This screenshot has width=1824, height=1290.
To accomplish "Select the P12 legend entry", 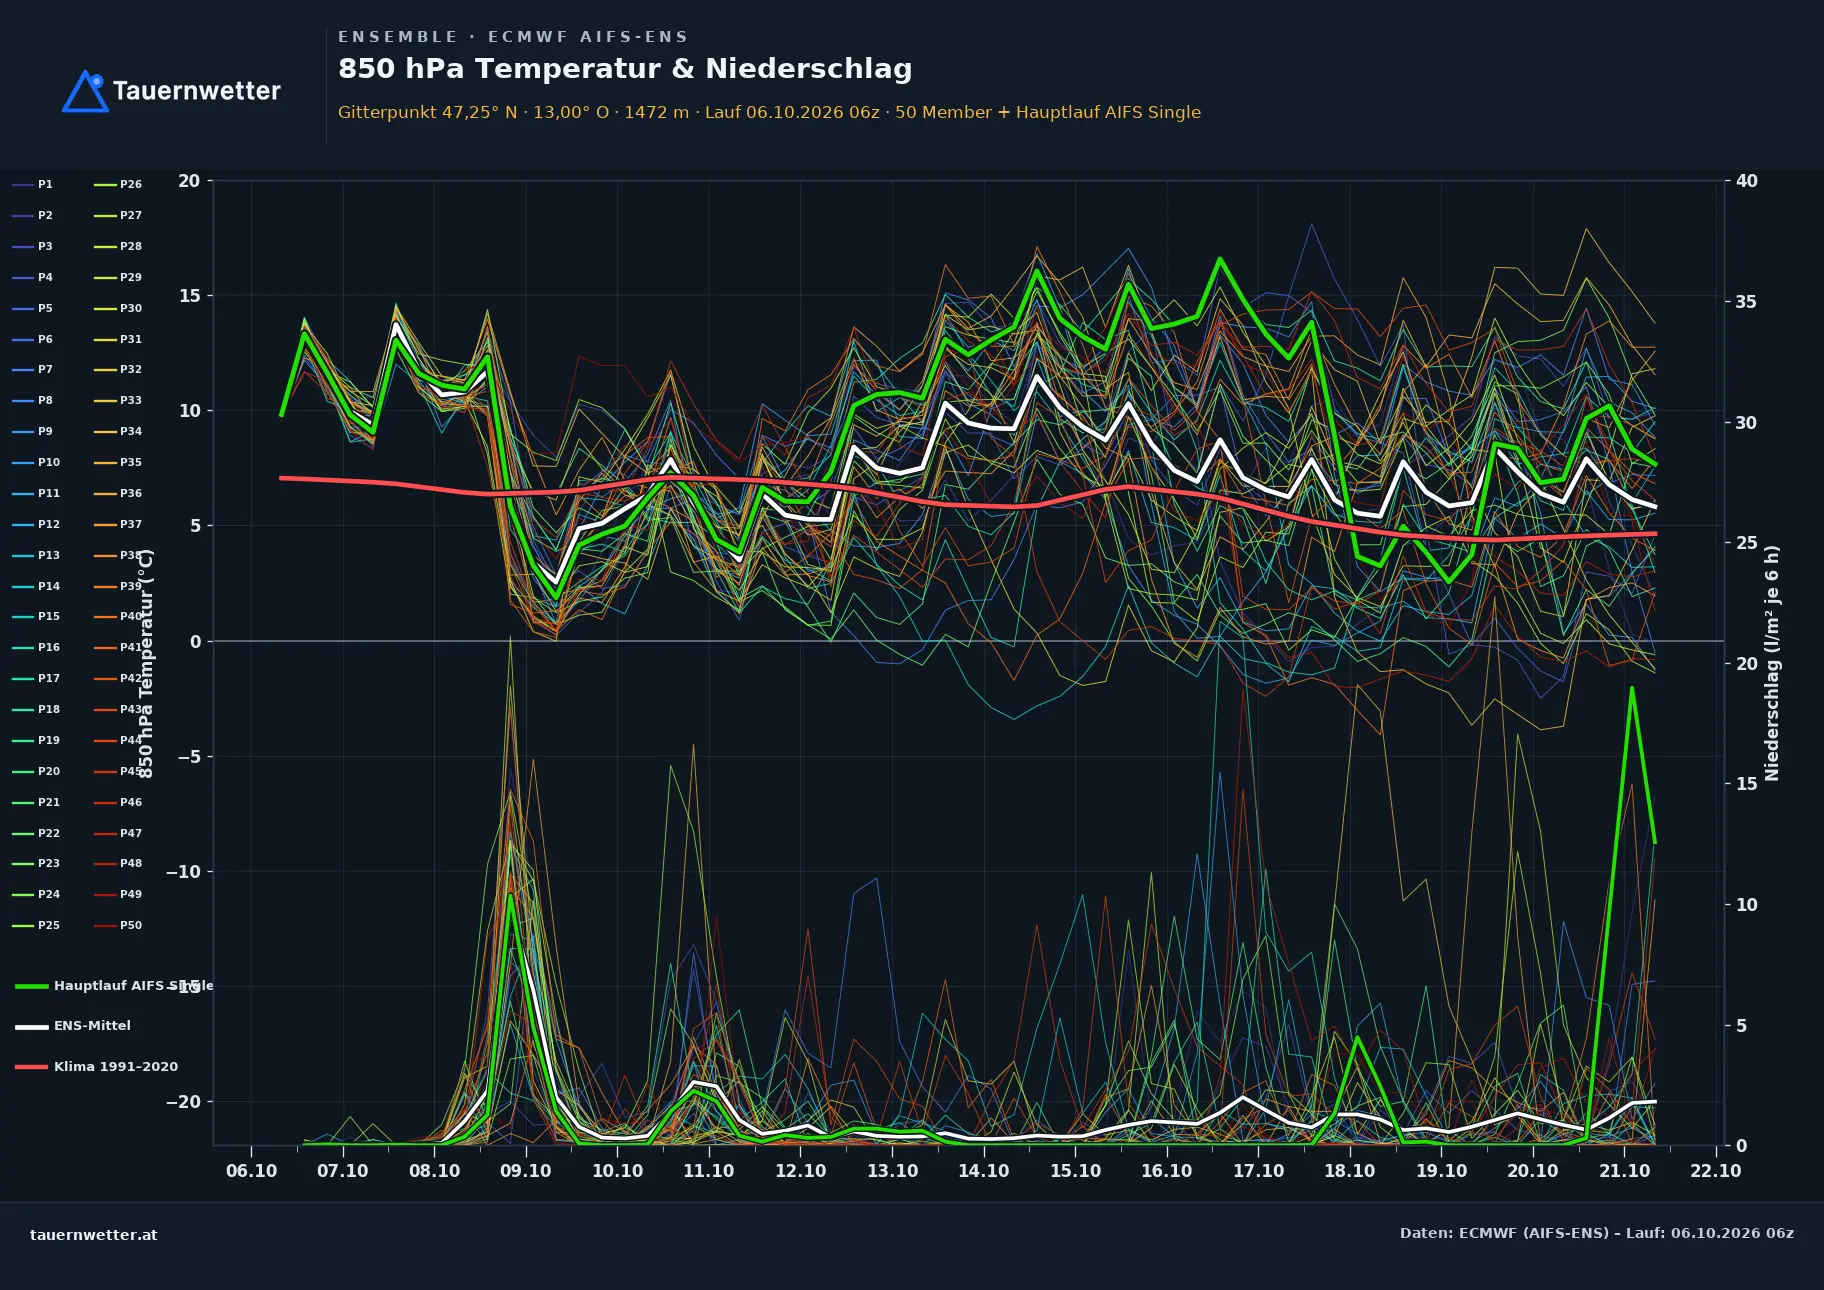I will click(36, 524).
